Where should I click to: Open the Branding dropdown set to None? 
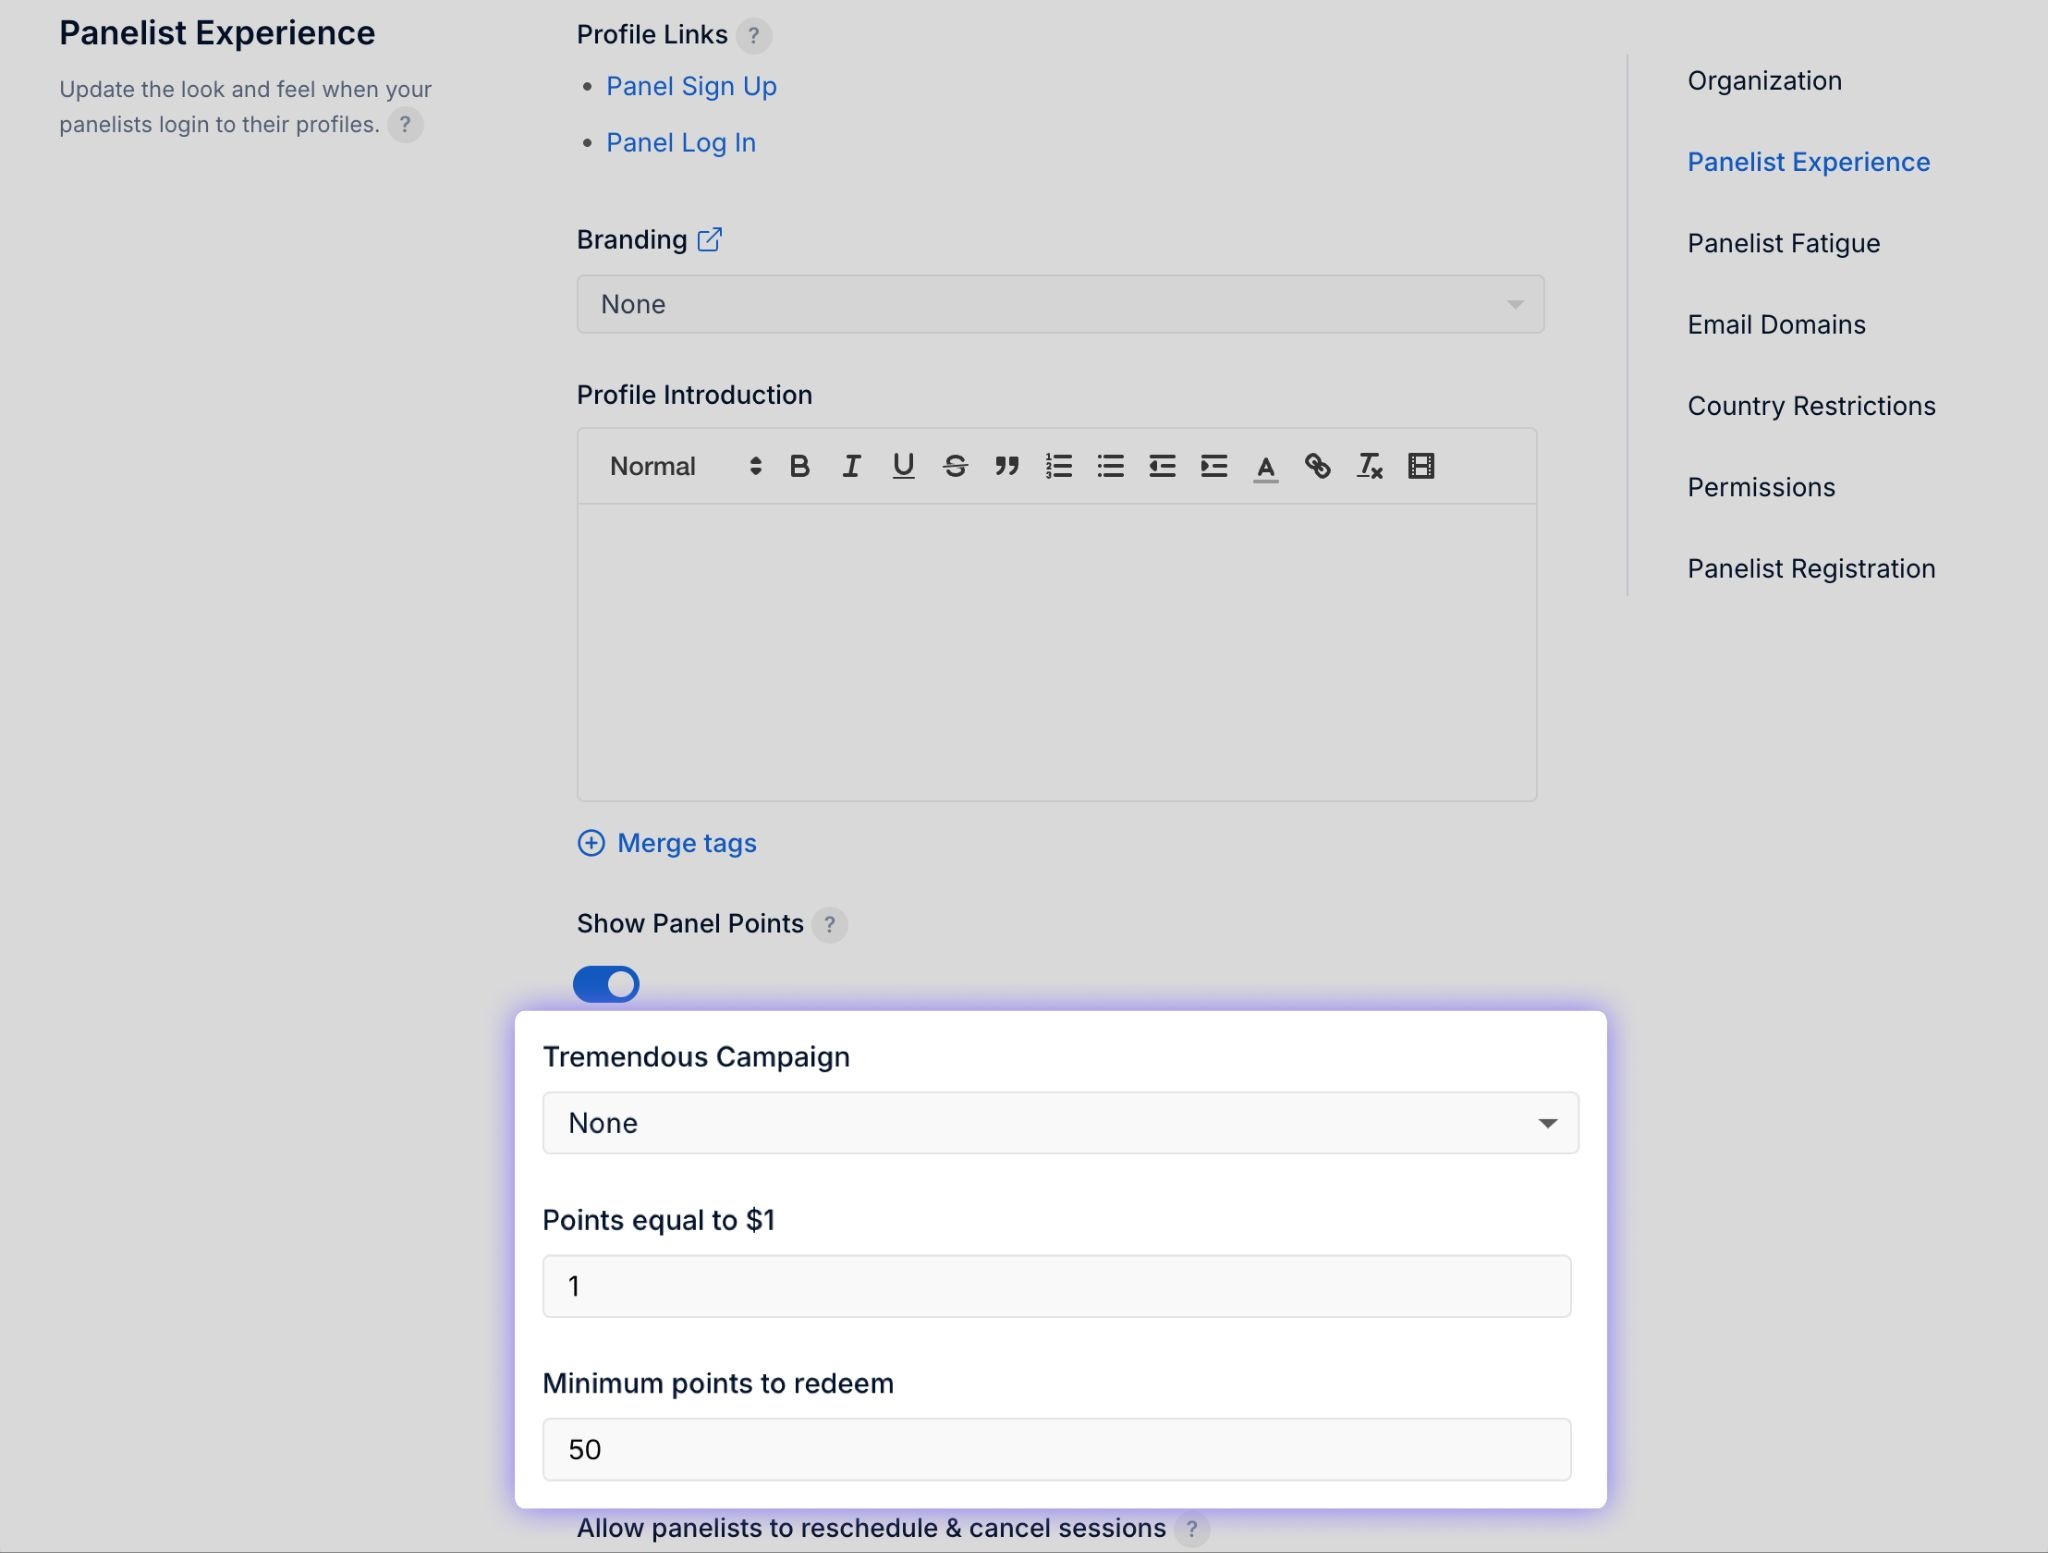(x=1060, y=304)
